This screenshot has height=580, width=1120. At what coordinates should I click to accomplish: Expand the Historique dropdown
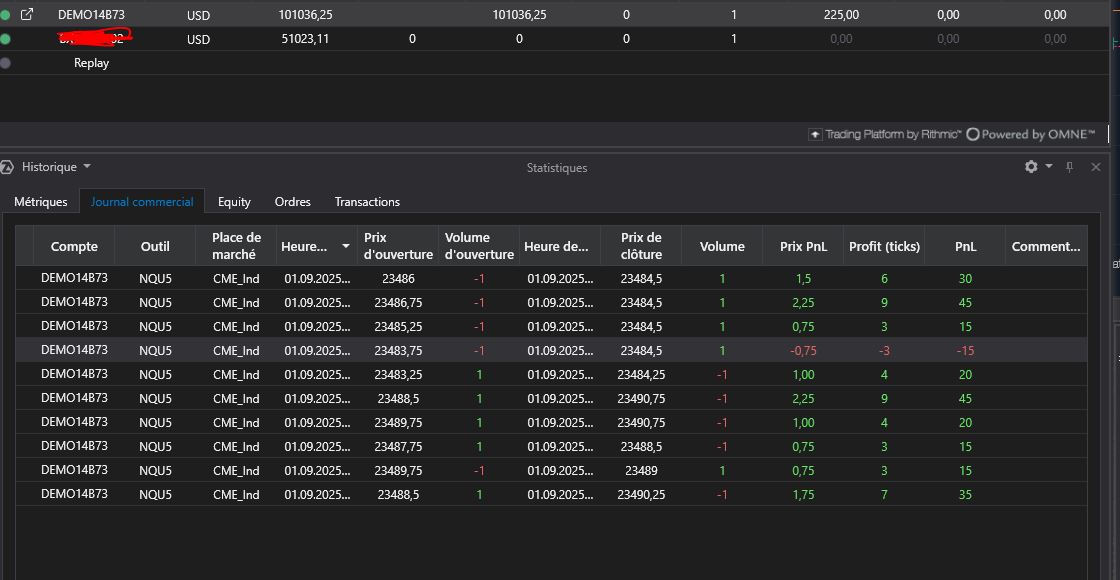pyautogui.click(x=87, y=167)
